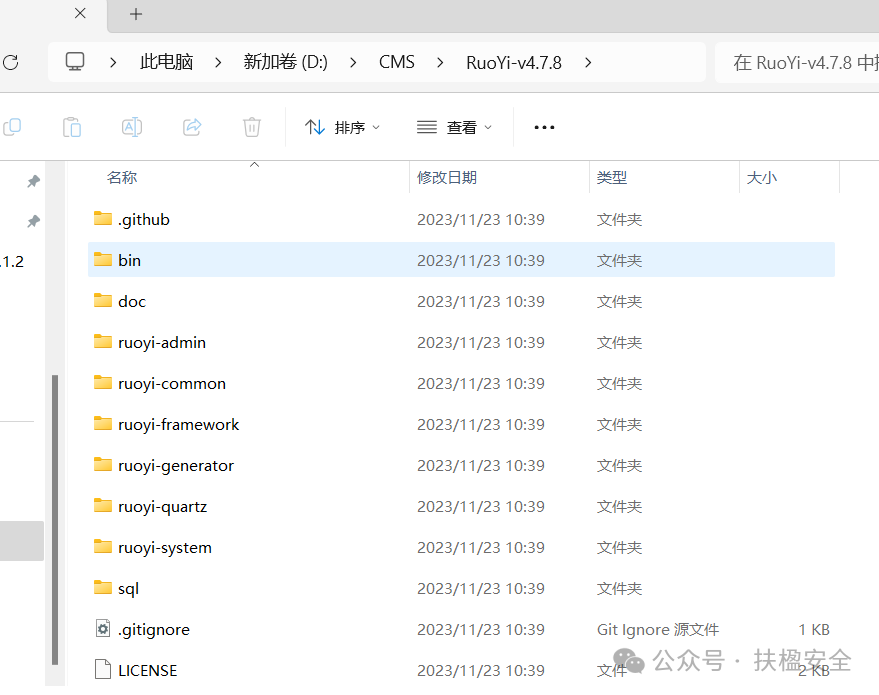This screenshot has height=695, width=879.
Task: Click the .github folder icon
Action: (x=103, y=219)
